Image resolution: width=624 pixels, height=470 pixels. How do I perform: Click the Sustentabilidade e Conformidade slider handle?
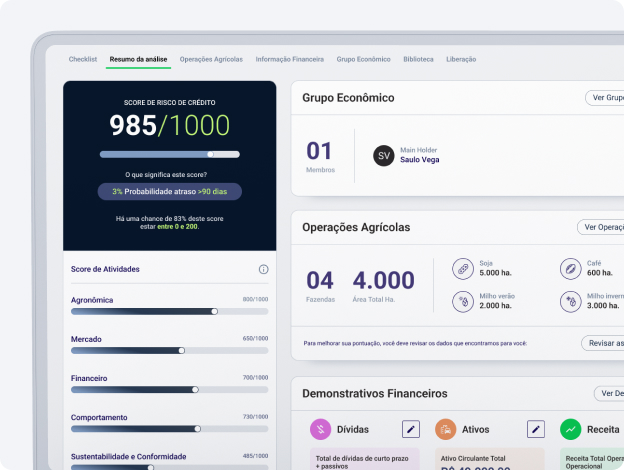(x=151, y=468)
